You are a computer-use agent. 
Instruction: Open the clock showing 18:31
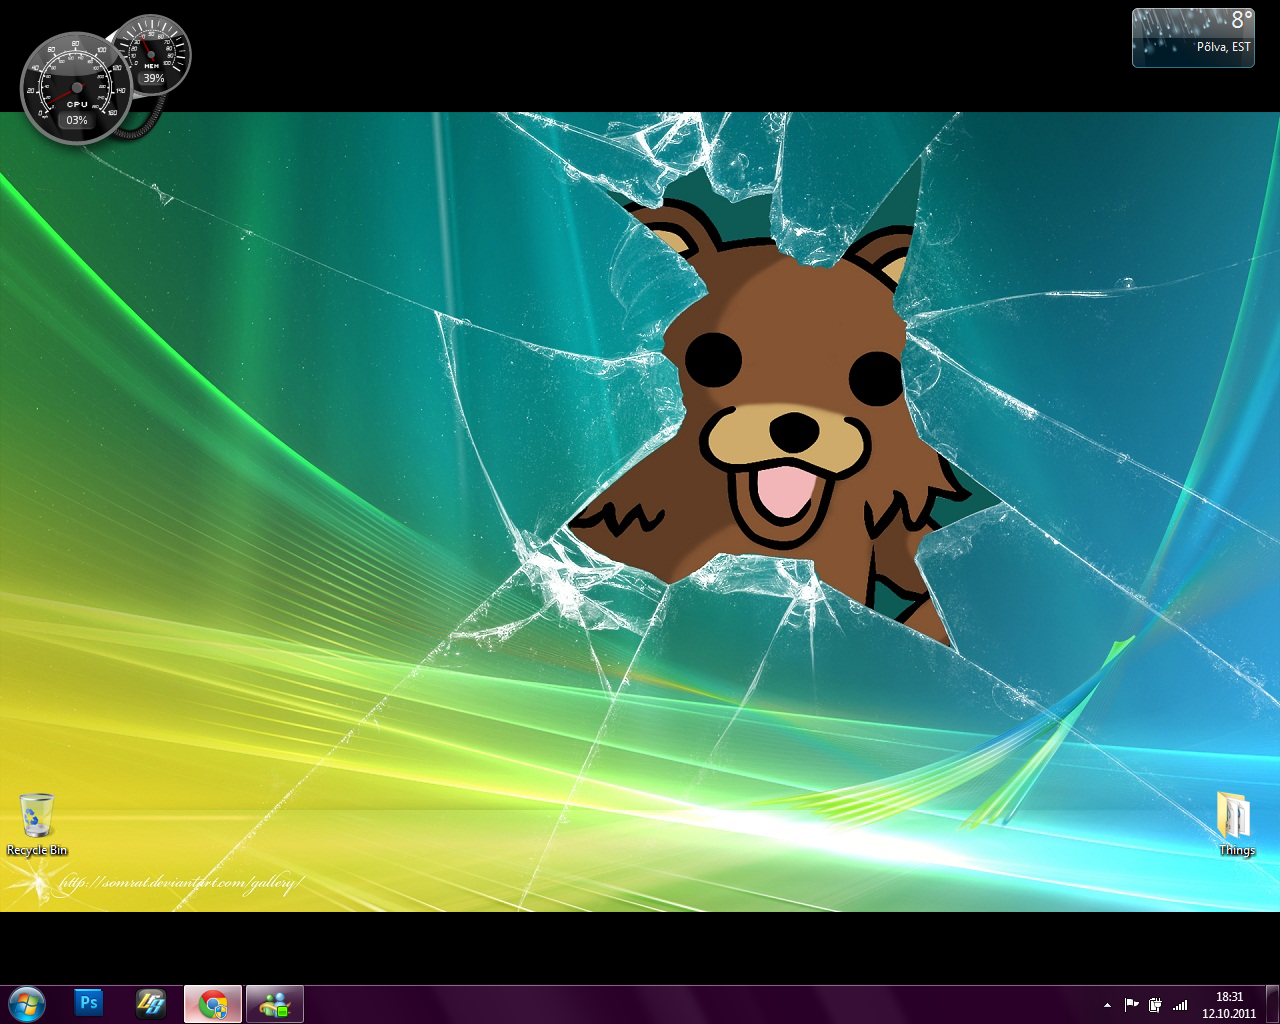pos(1229,1005)
